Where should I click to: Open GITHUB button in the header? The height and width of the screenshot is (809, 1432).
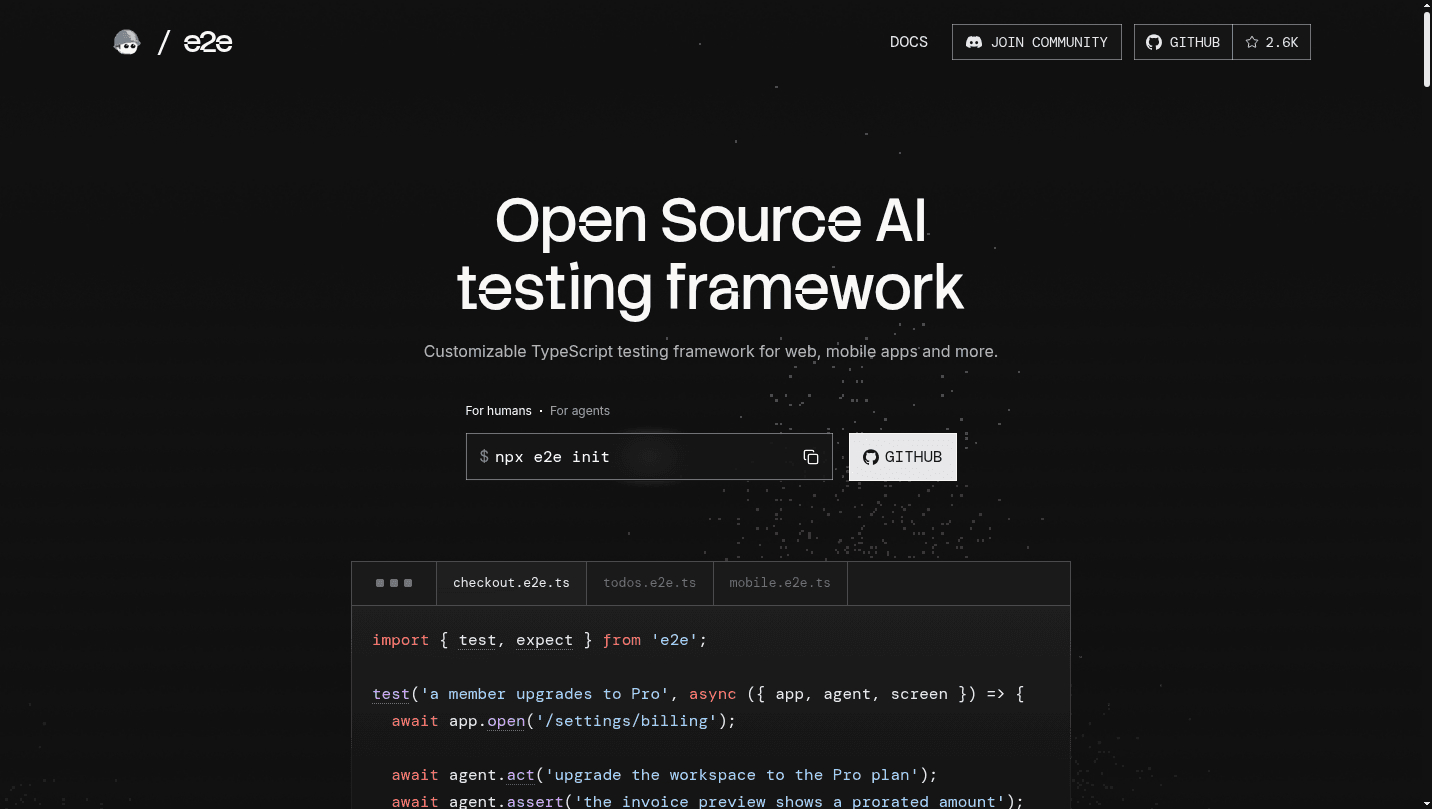click(x=1183, y=42)
